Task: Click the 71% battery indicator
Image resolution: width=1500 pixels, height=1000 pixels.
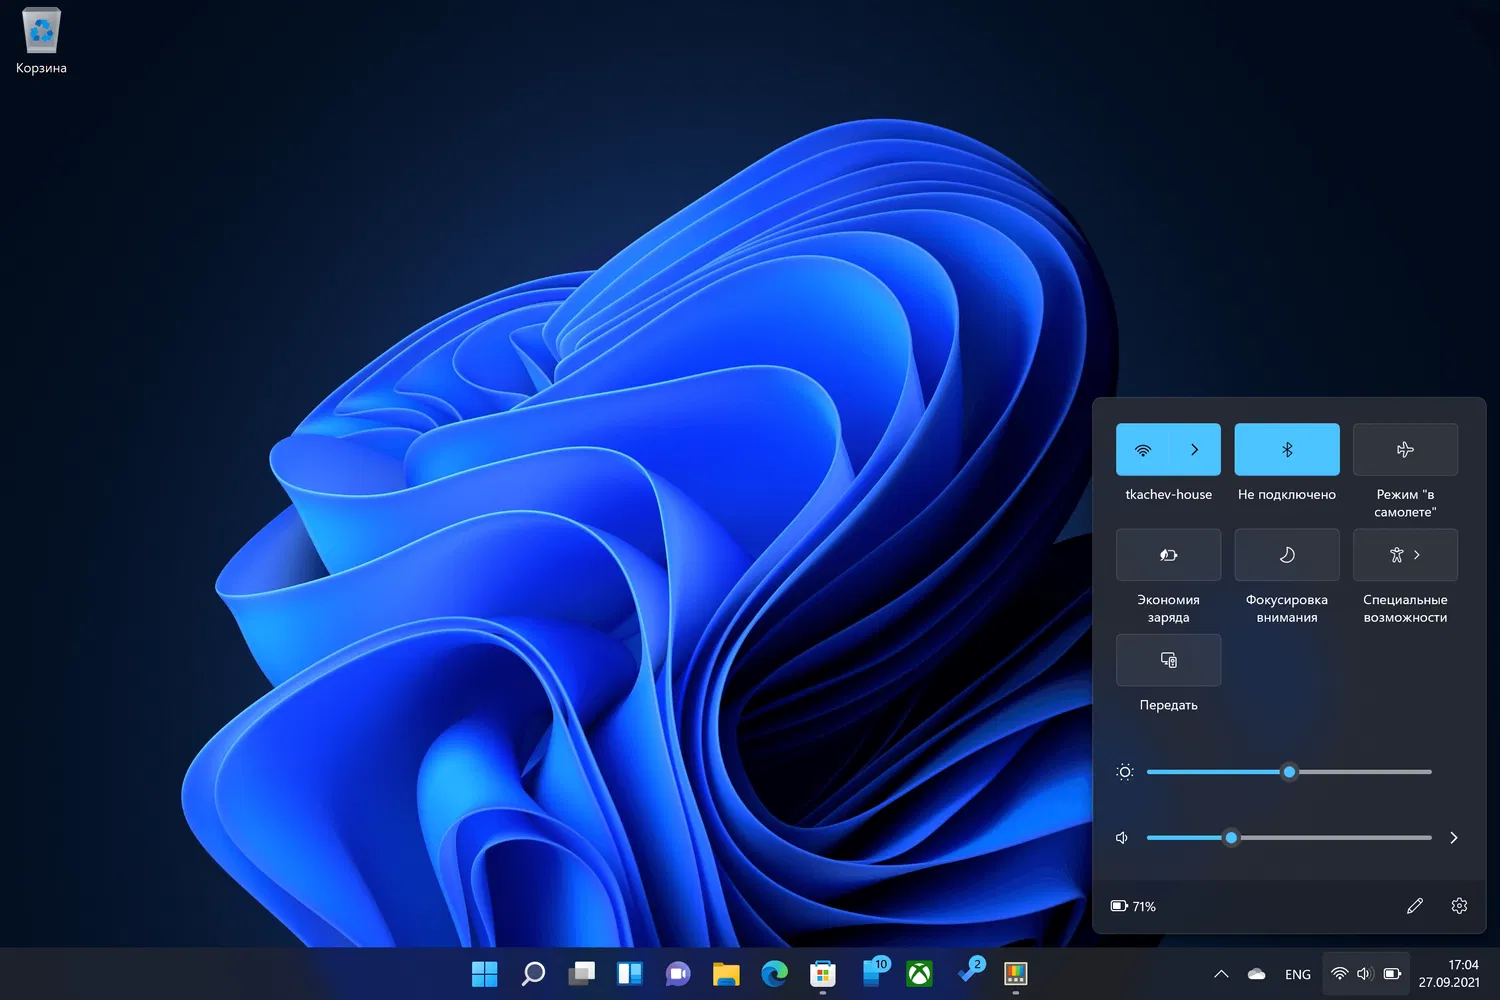Action: click(x=1133, y=906)
